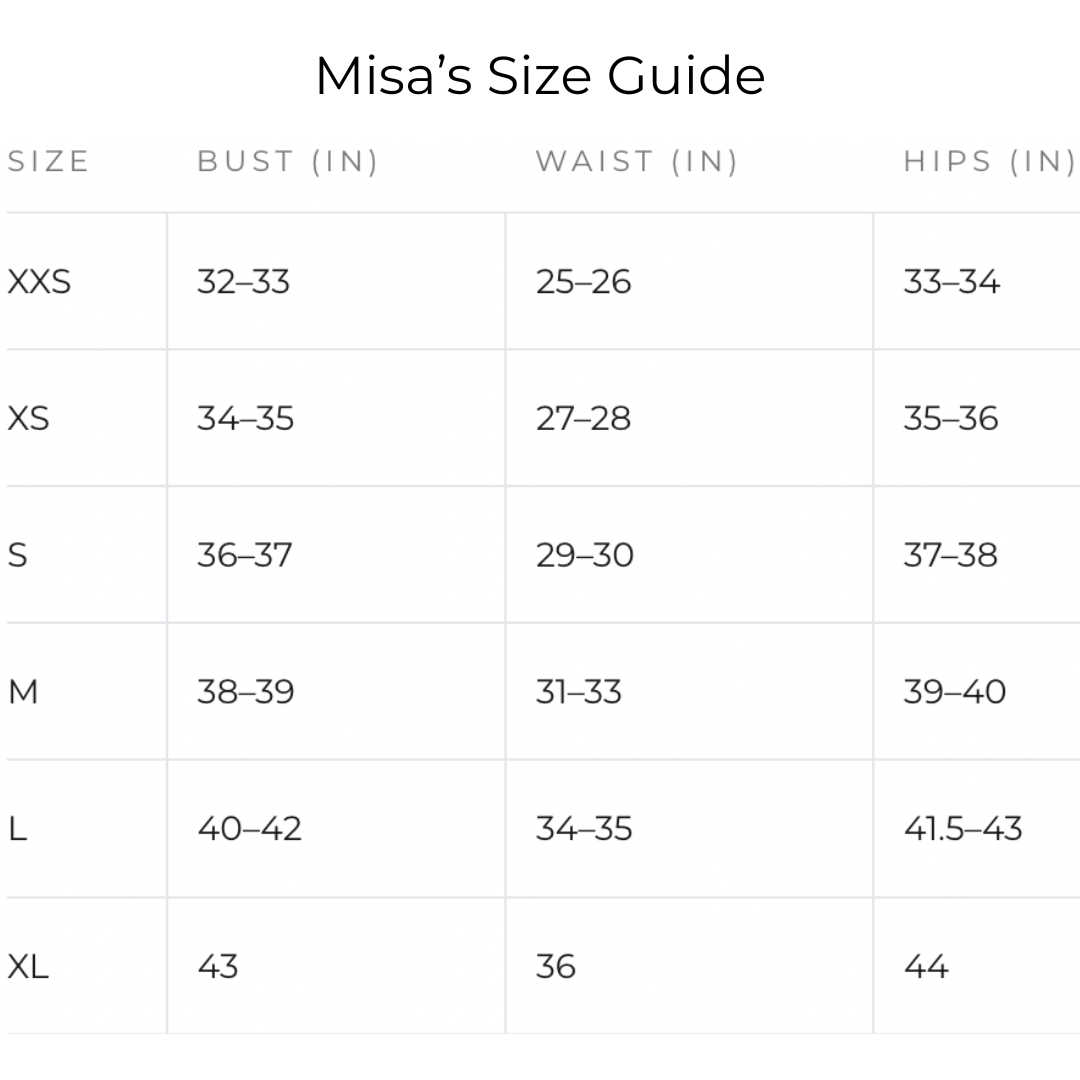Select the SIZE column header

tap(48, 162)
